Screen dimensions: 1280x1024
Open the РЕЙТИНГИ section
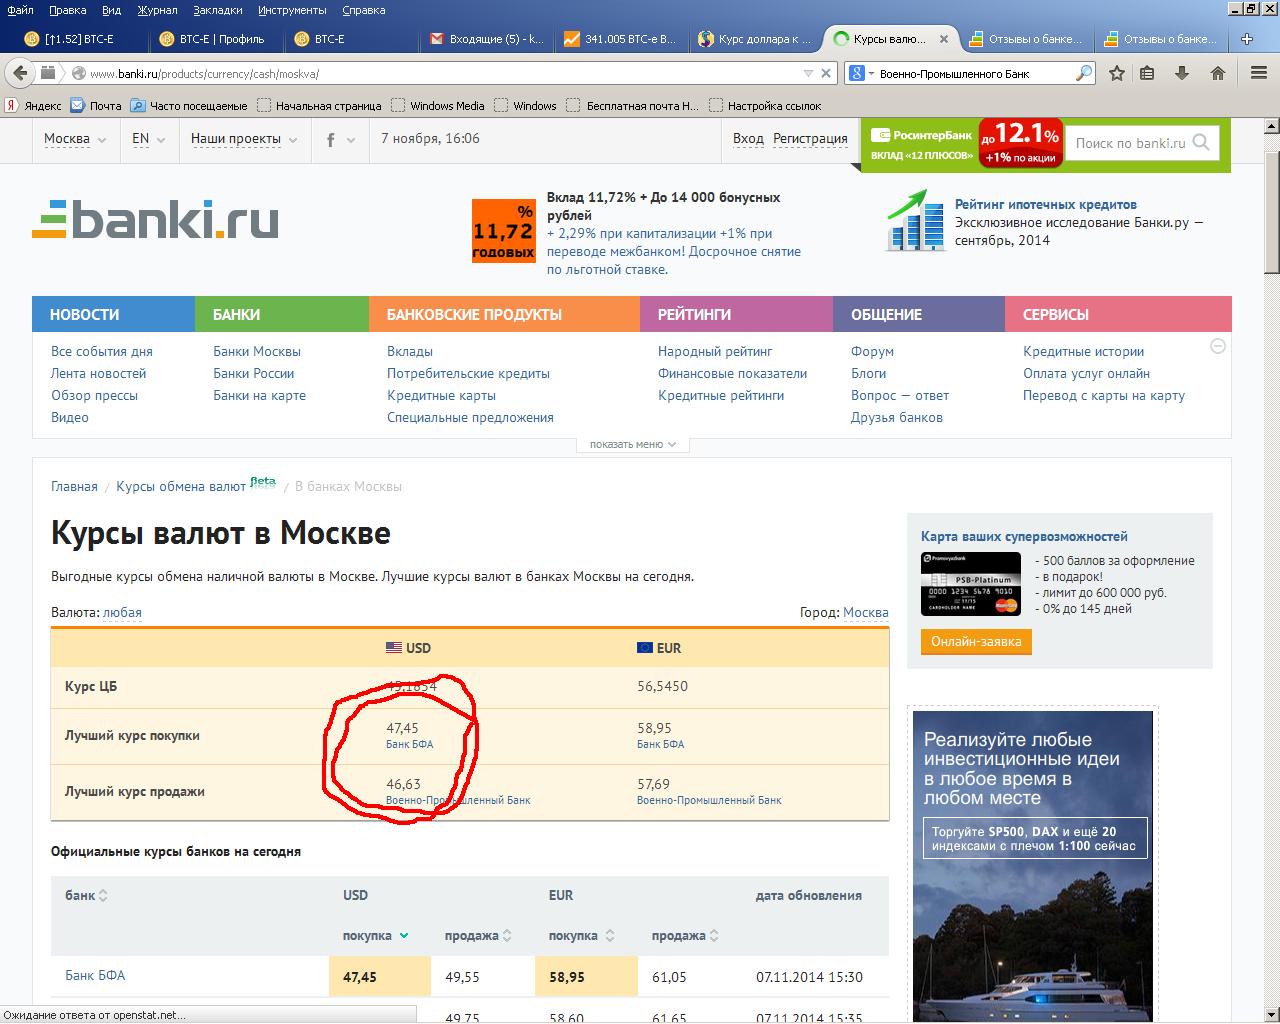736,314
